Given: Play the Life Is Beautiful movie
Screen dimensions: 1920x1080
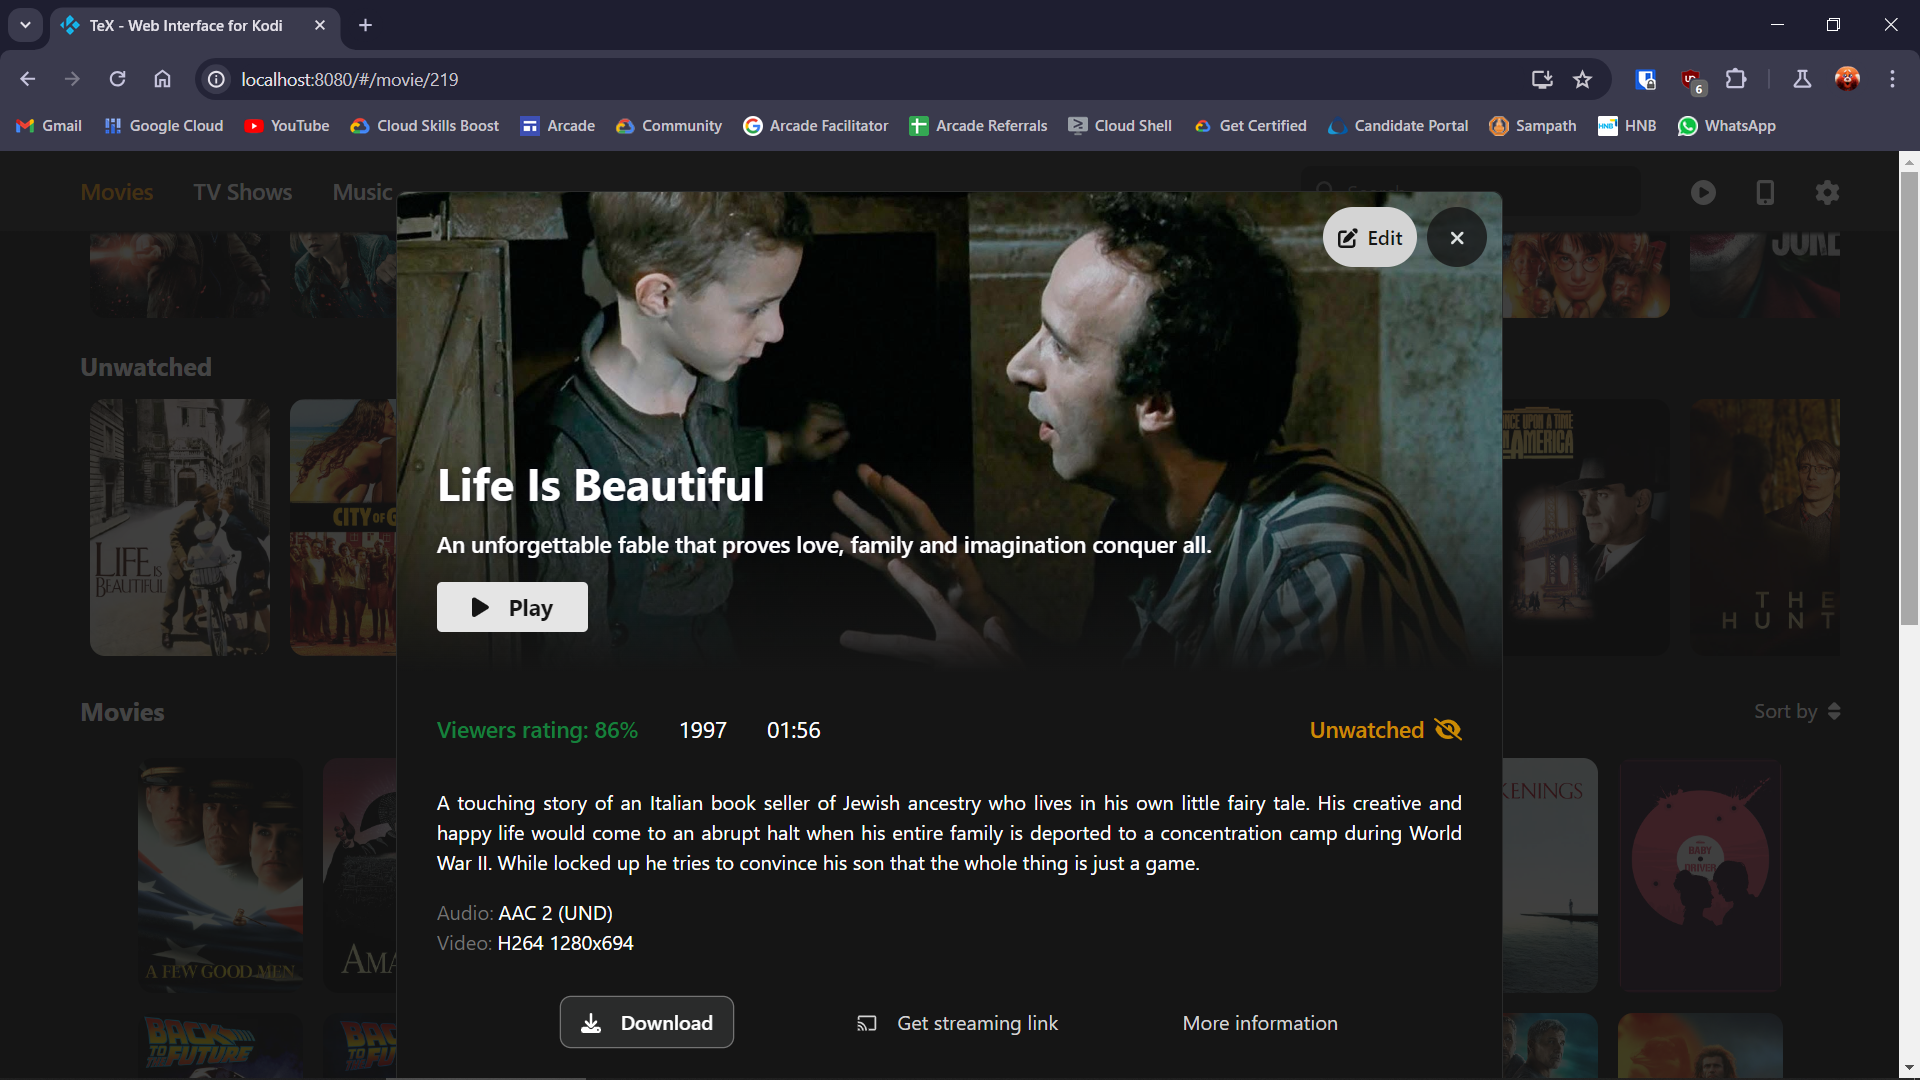Looking at the screenshot, I should pos(512,607).
